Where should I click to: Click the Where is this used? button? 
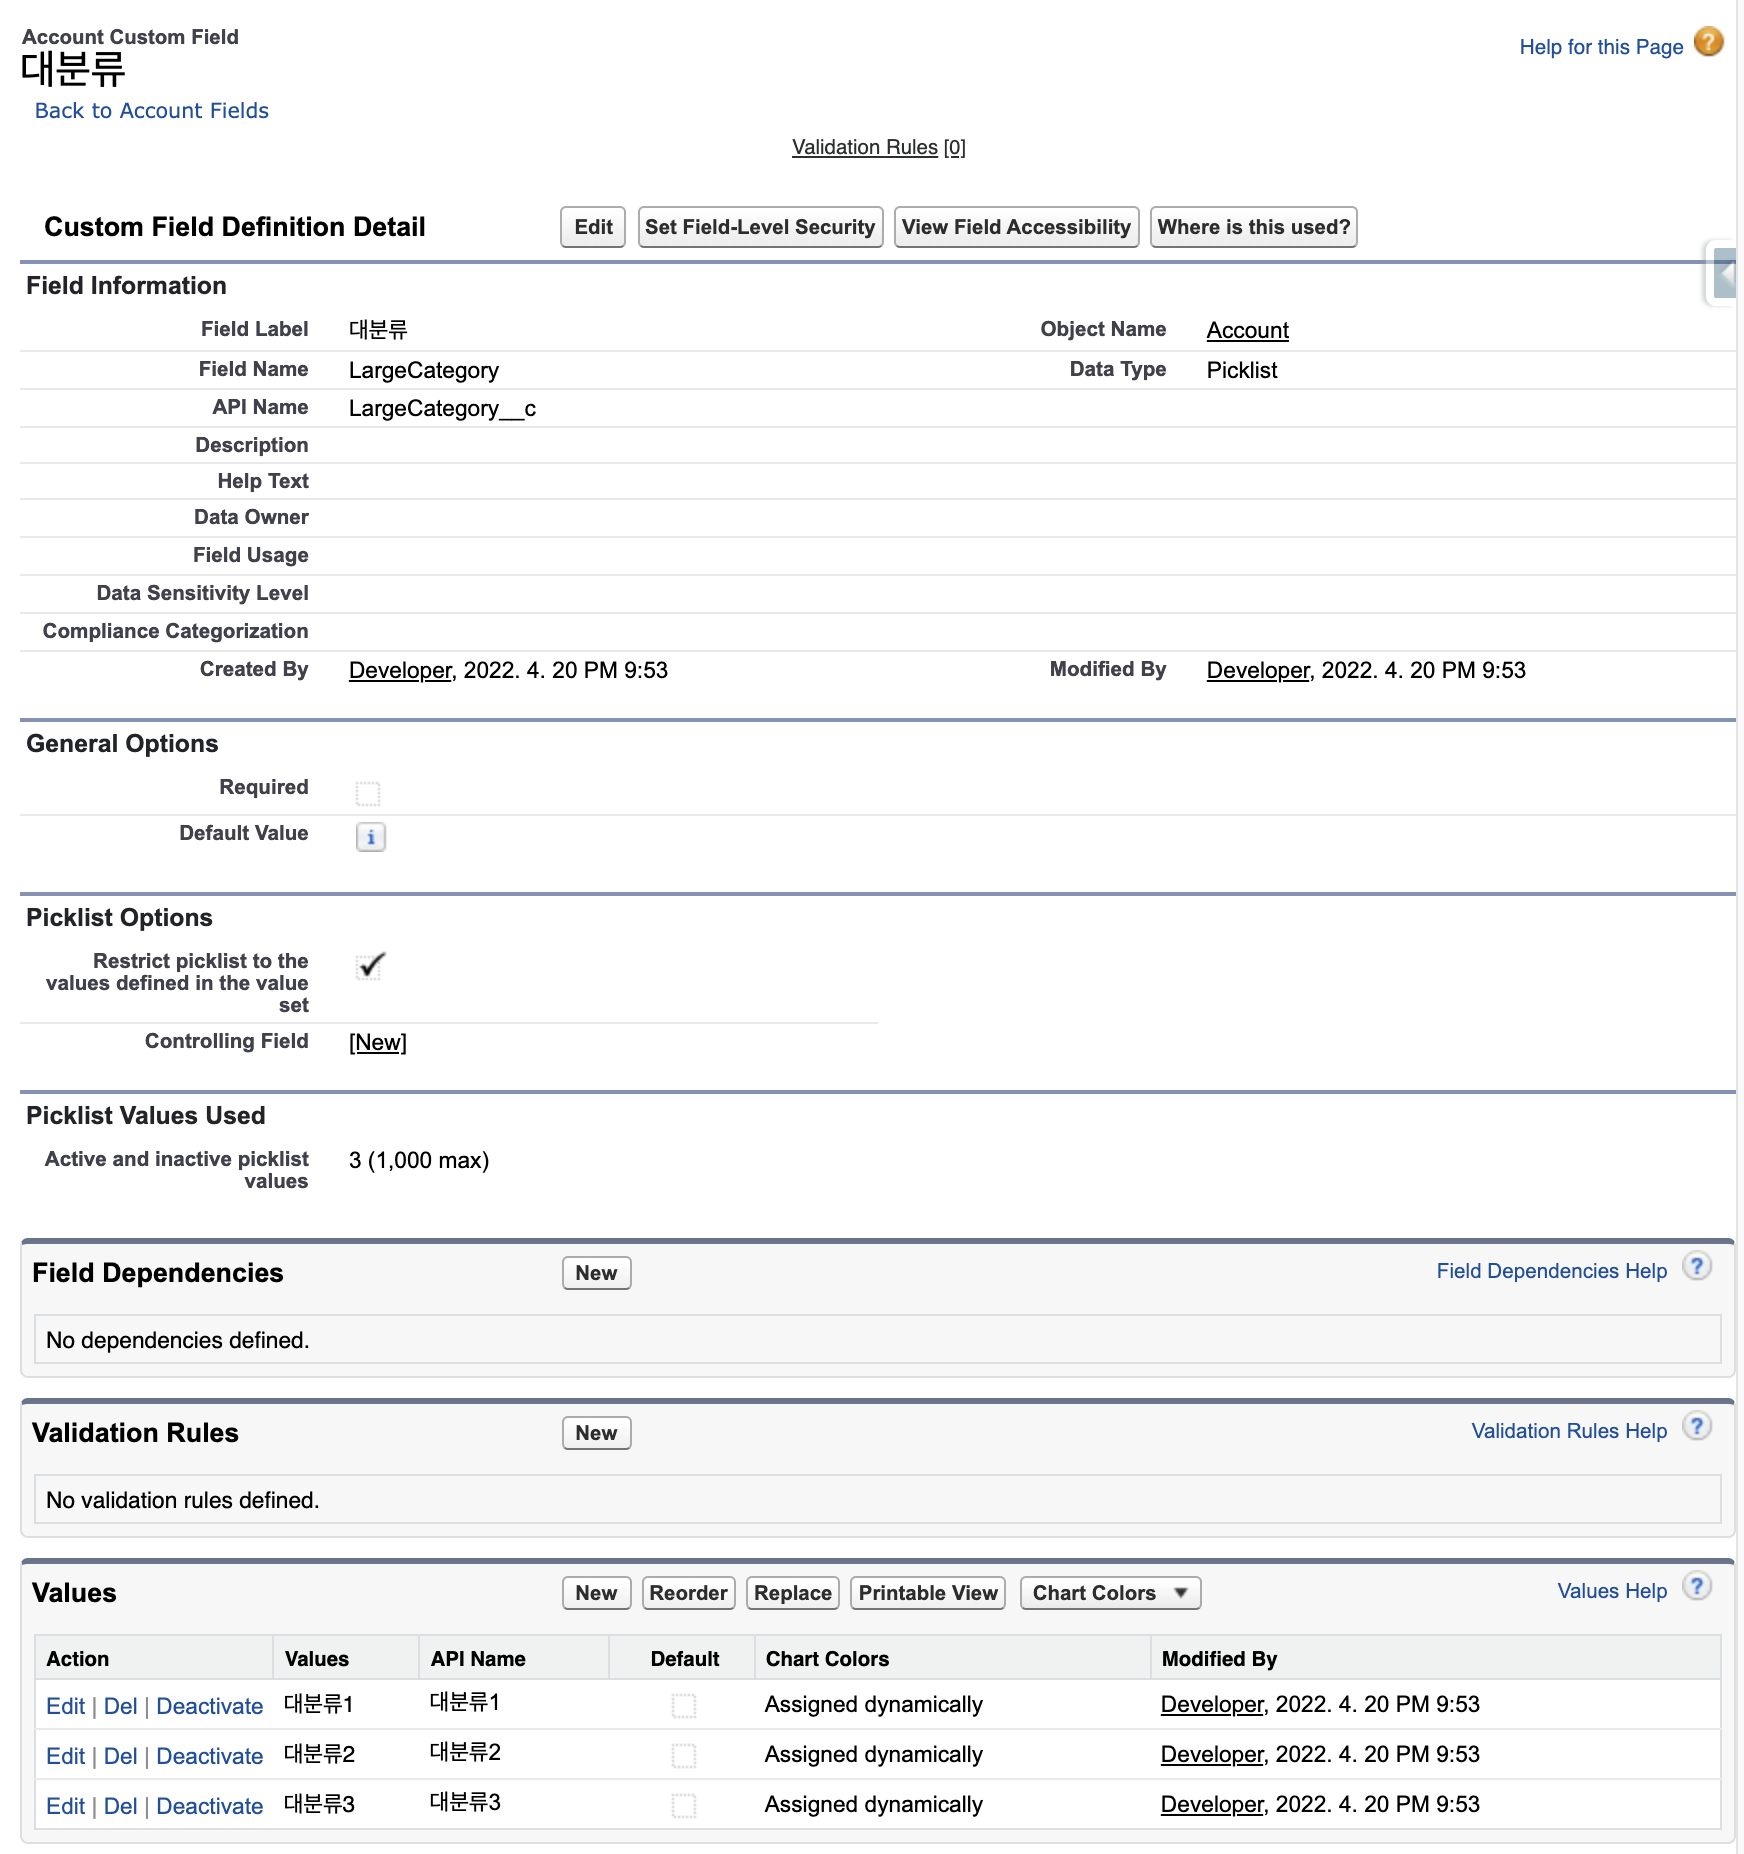tap(1253, 227)
